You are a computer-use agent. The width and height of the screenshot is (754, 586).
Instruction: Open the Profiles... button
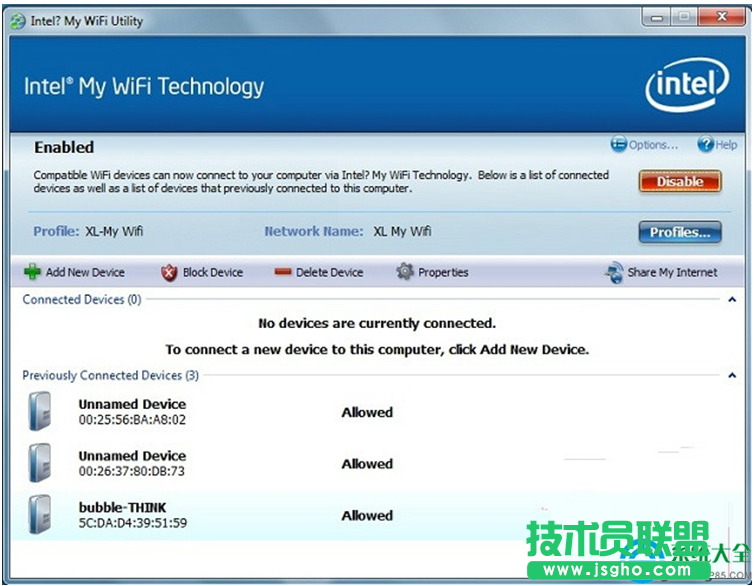pos(679,232)
